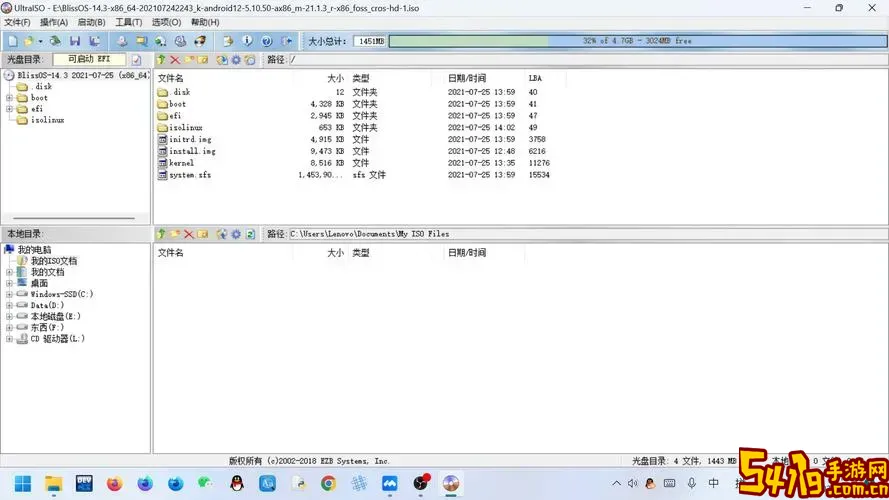This screenshot has width=889, height=500.
Task: Open the 文件(F) menu
Action: tap(17, 22)
